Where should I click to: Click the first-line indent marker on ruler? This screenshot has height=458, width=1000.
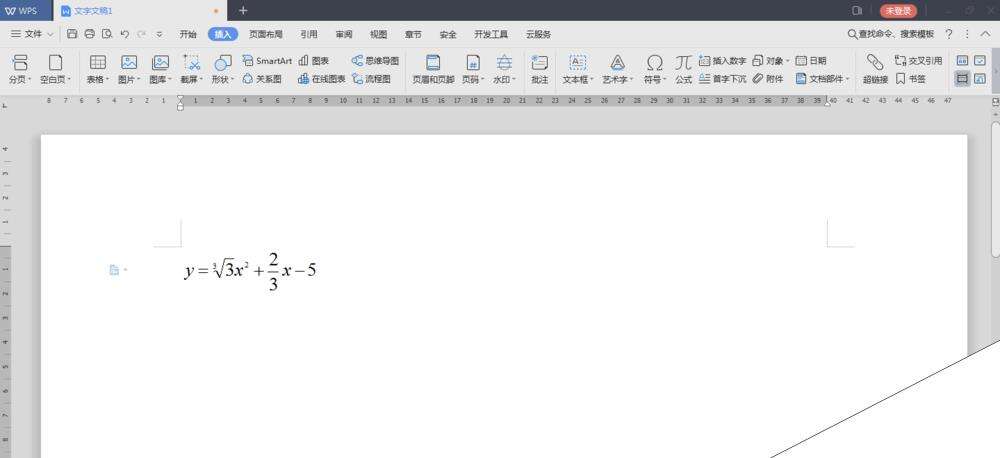180,98
